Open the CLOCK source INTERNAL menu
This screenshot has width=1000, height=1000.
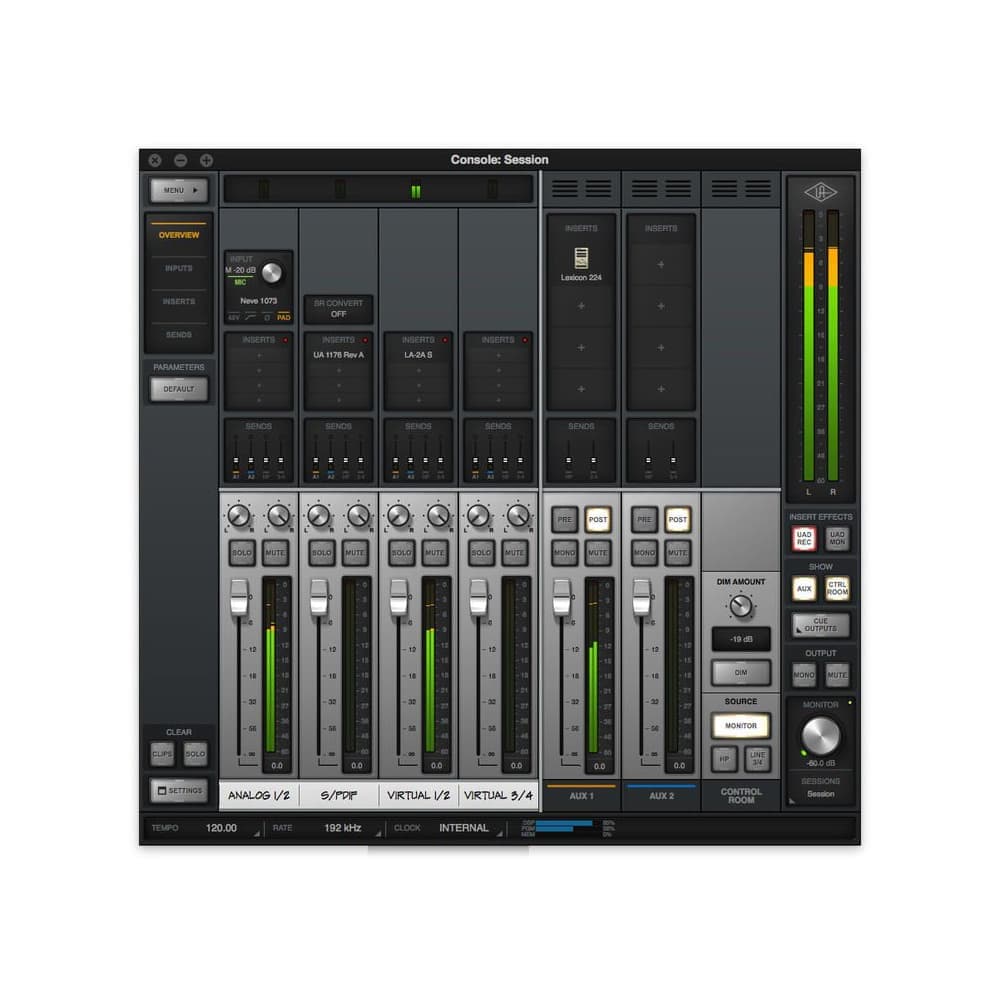pyautogui.click(x=464, y=828)
